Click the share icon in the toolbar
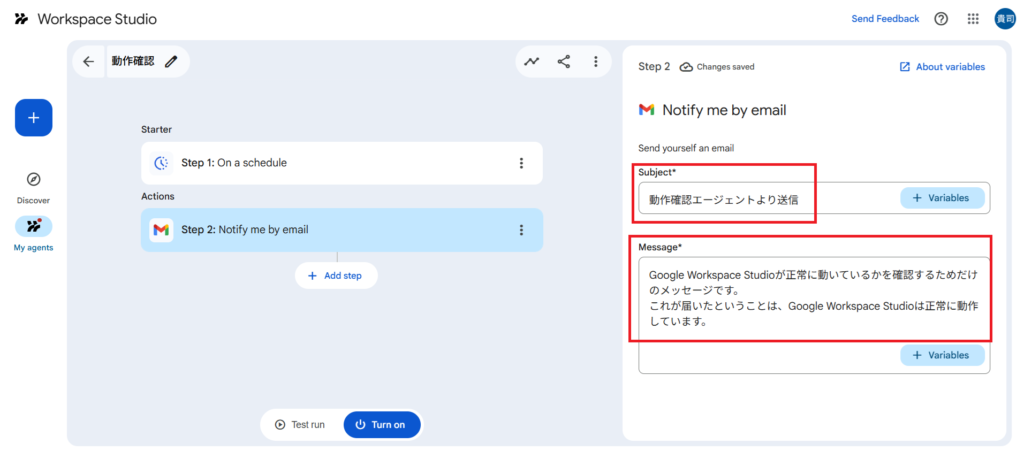 coord(564,62)
